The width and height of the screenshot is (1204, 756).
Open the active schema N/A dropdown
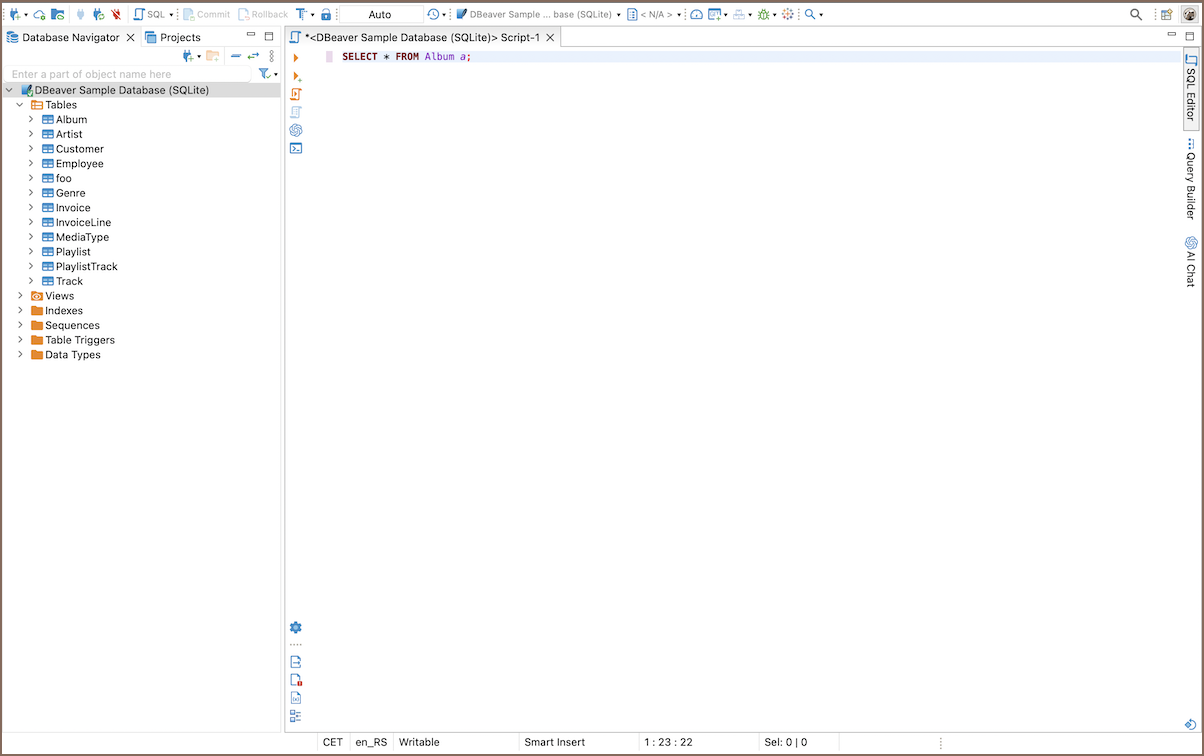655,15
